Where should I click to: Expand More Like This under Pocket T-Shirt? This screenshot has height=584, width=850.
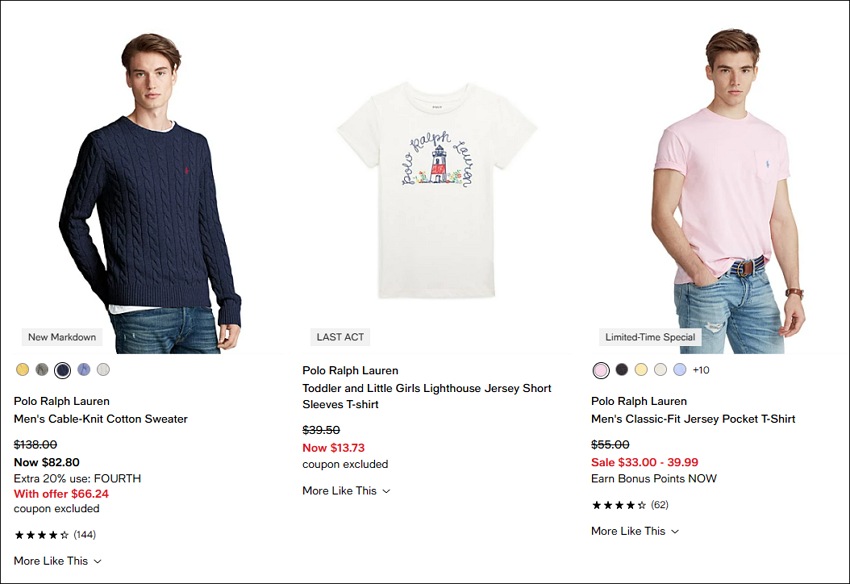tap(635, 531)
